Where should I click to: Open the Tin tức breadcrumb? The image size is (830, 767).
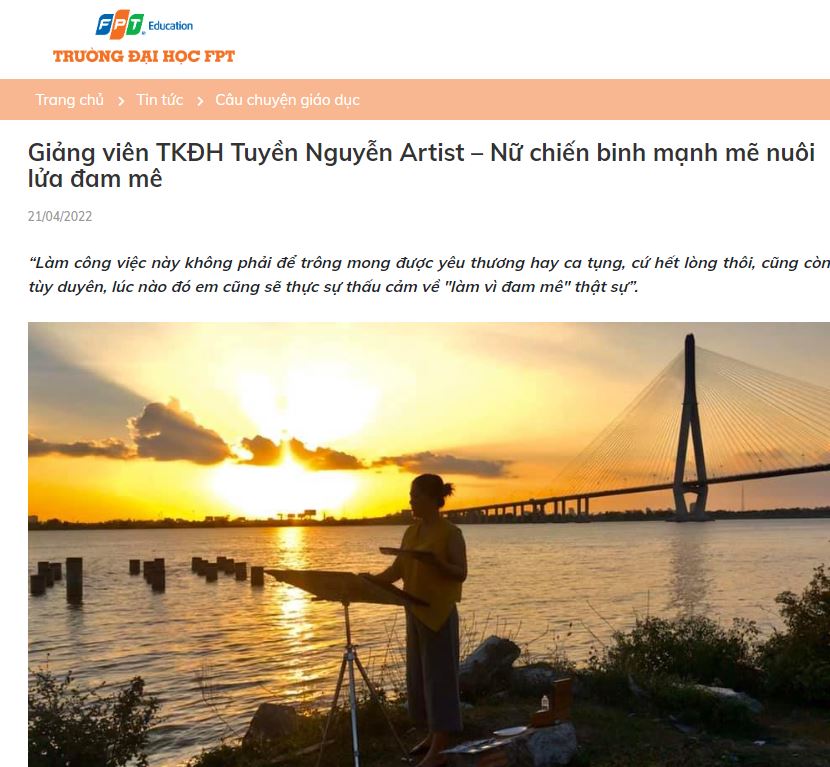(159, 100)
